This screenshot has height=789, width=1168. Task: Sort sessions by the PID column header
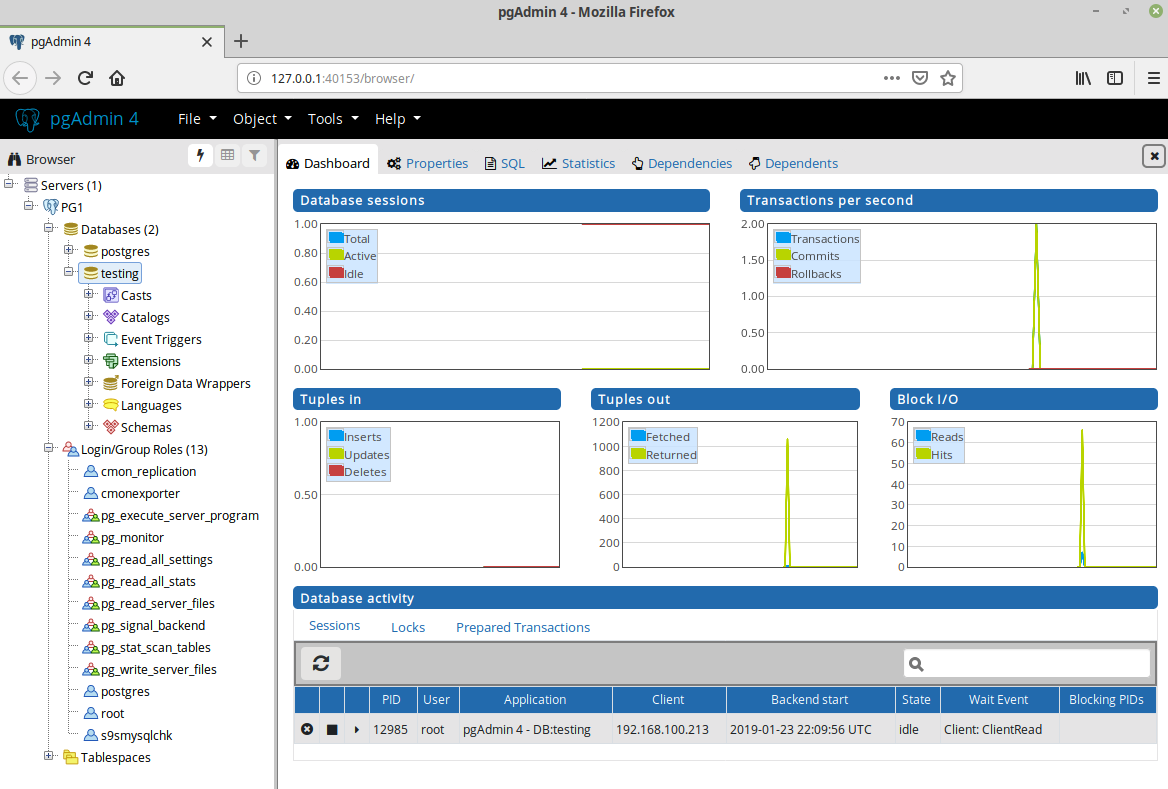click(391, 700)
